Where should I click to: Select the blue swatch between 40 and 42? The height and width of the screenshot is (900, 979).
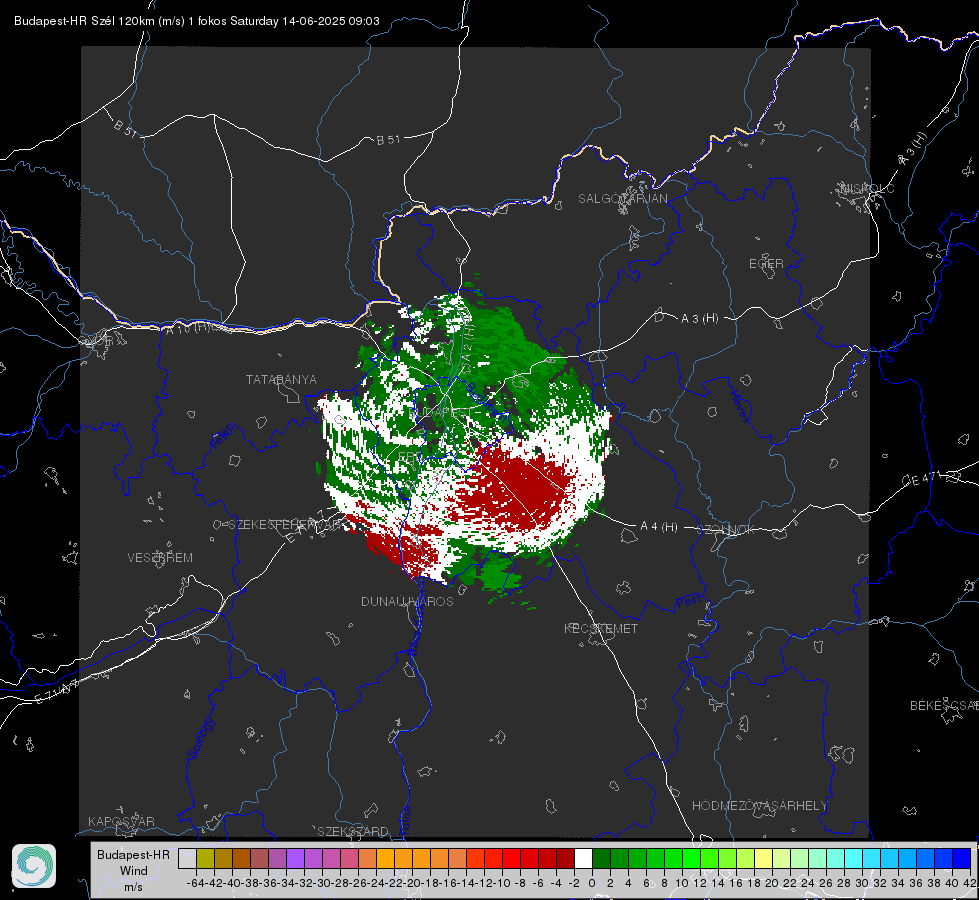tap(962, 858)
